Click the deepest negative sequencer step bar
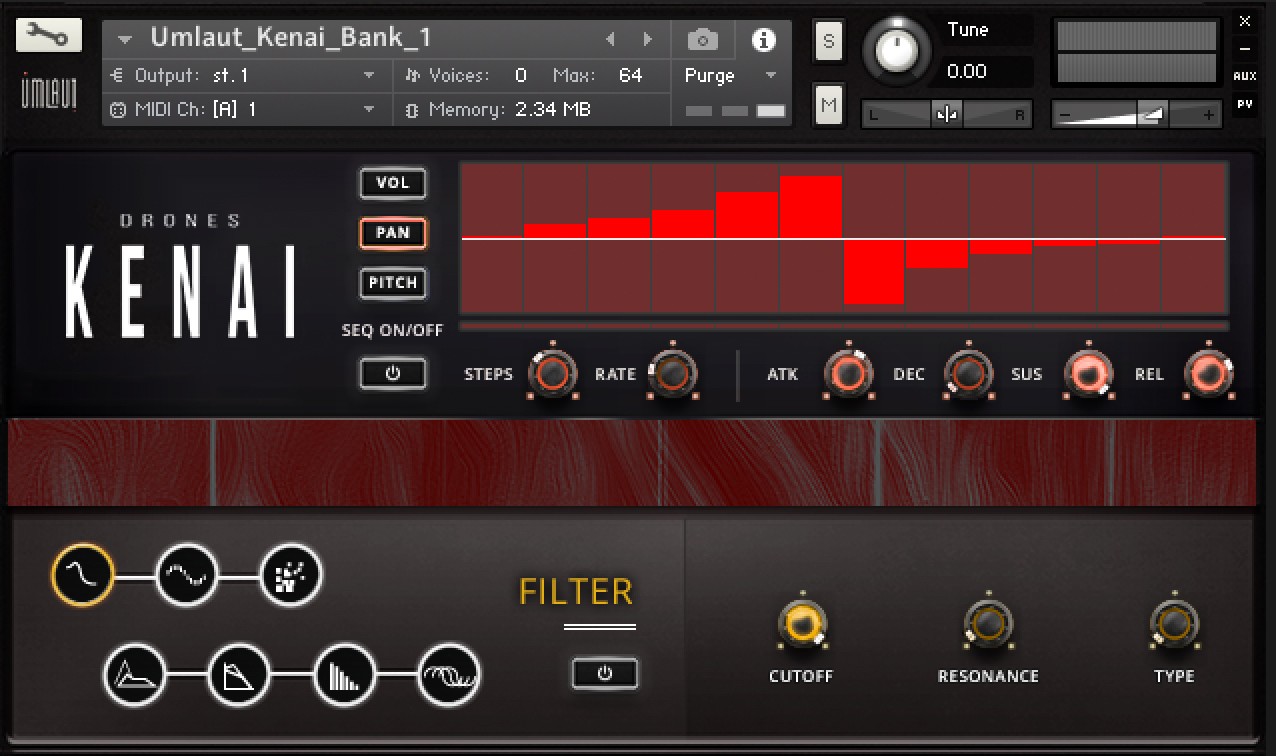Image resolution: width=1276 pixels, height=756 pixels. coord(874,272)
